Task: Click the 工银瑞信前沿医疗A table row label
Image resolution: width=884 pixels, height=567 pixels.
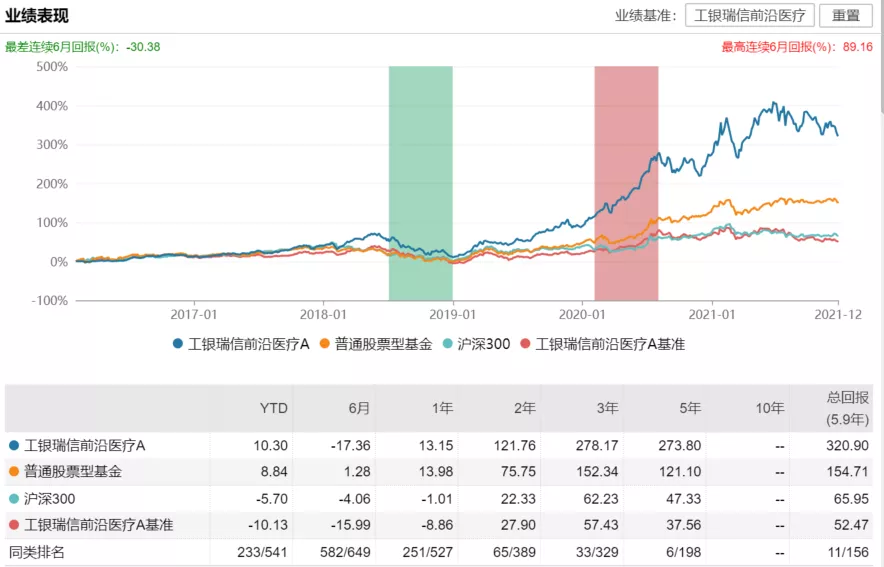Action: tap(85, 446)
